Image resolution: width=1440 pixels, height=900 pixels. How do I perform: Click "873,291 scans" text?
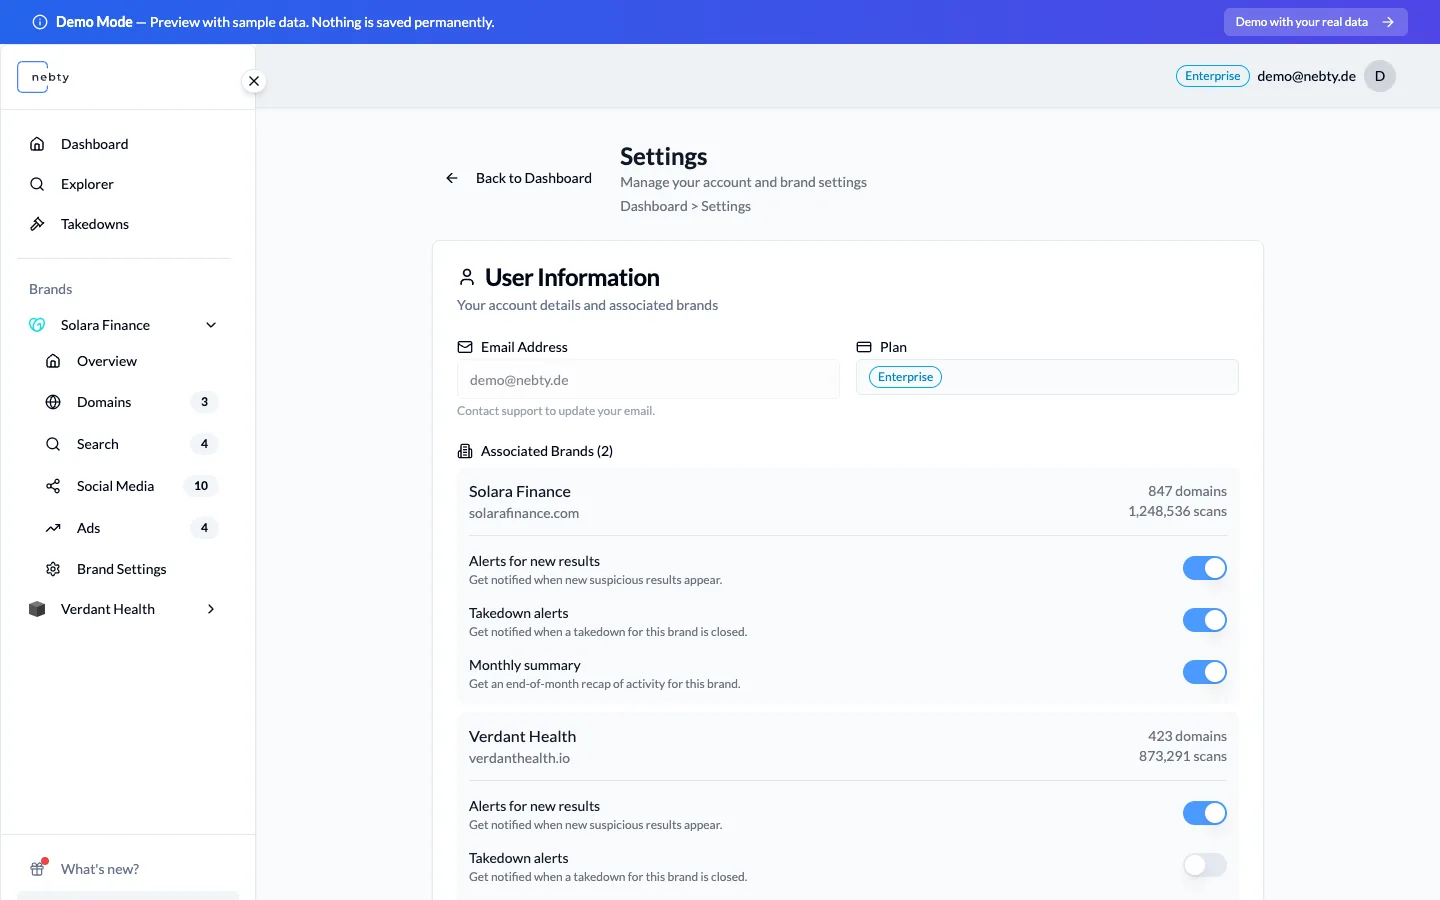pos(1183,756)
